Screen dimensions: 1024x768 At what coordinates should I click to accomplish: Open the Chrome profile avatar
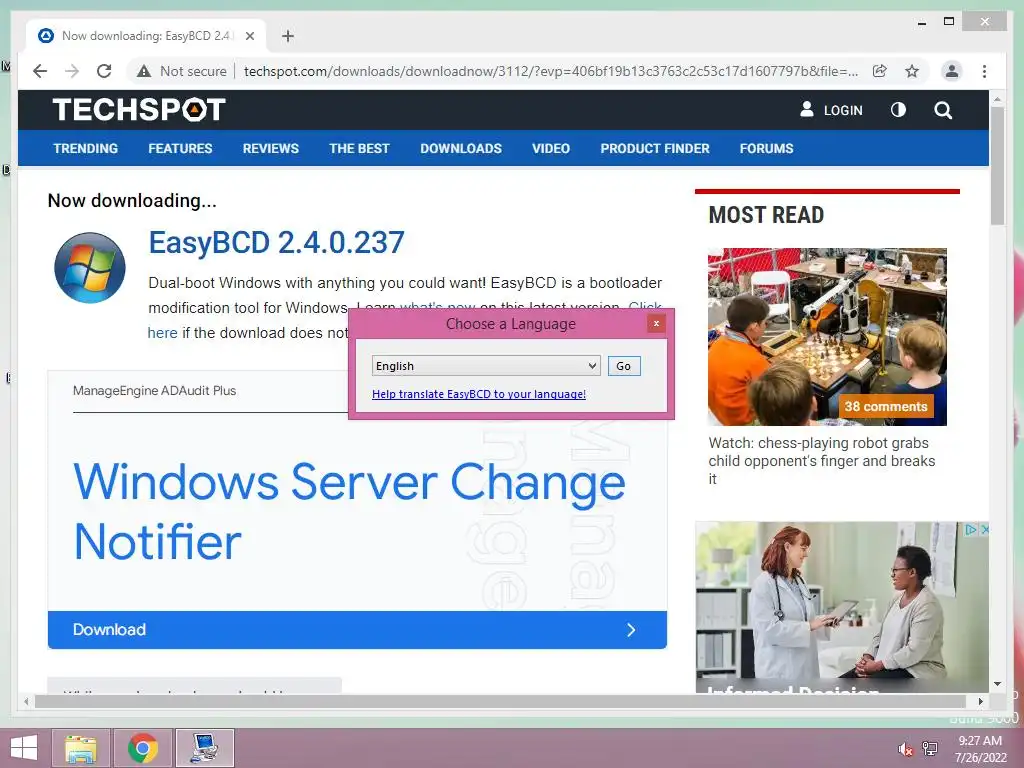click(x=952, y=71)
